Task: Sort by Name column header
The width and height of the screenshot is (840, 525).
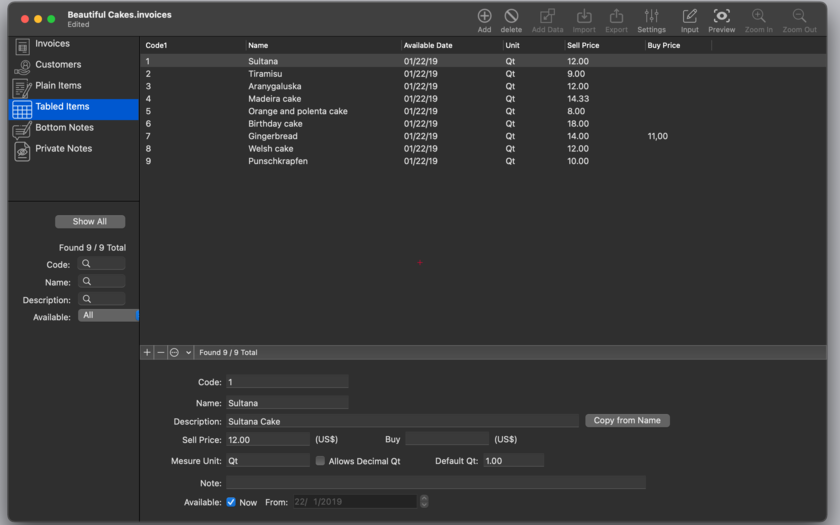Action: (x=323, y=46)
